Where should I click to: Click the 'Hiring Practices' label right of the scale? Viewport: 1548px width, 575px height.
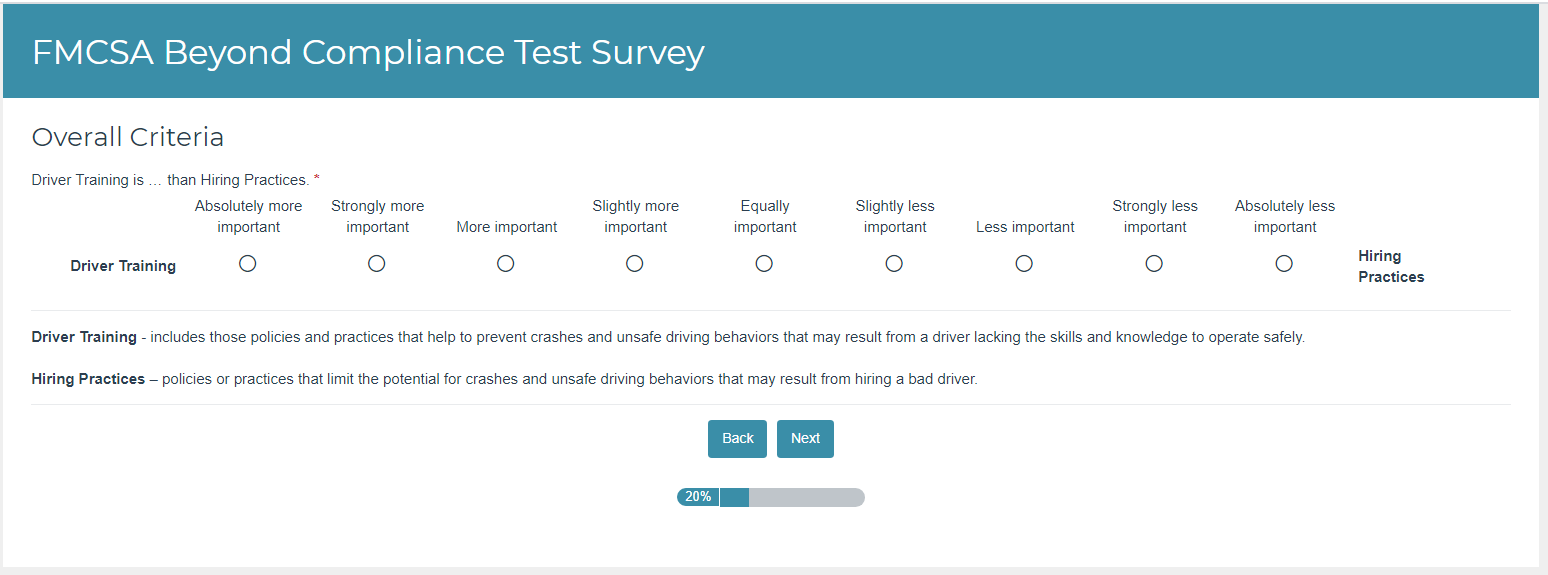[x=1390, y=266]
